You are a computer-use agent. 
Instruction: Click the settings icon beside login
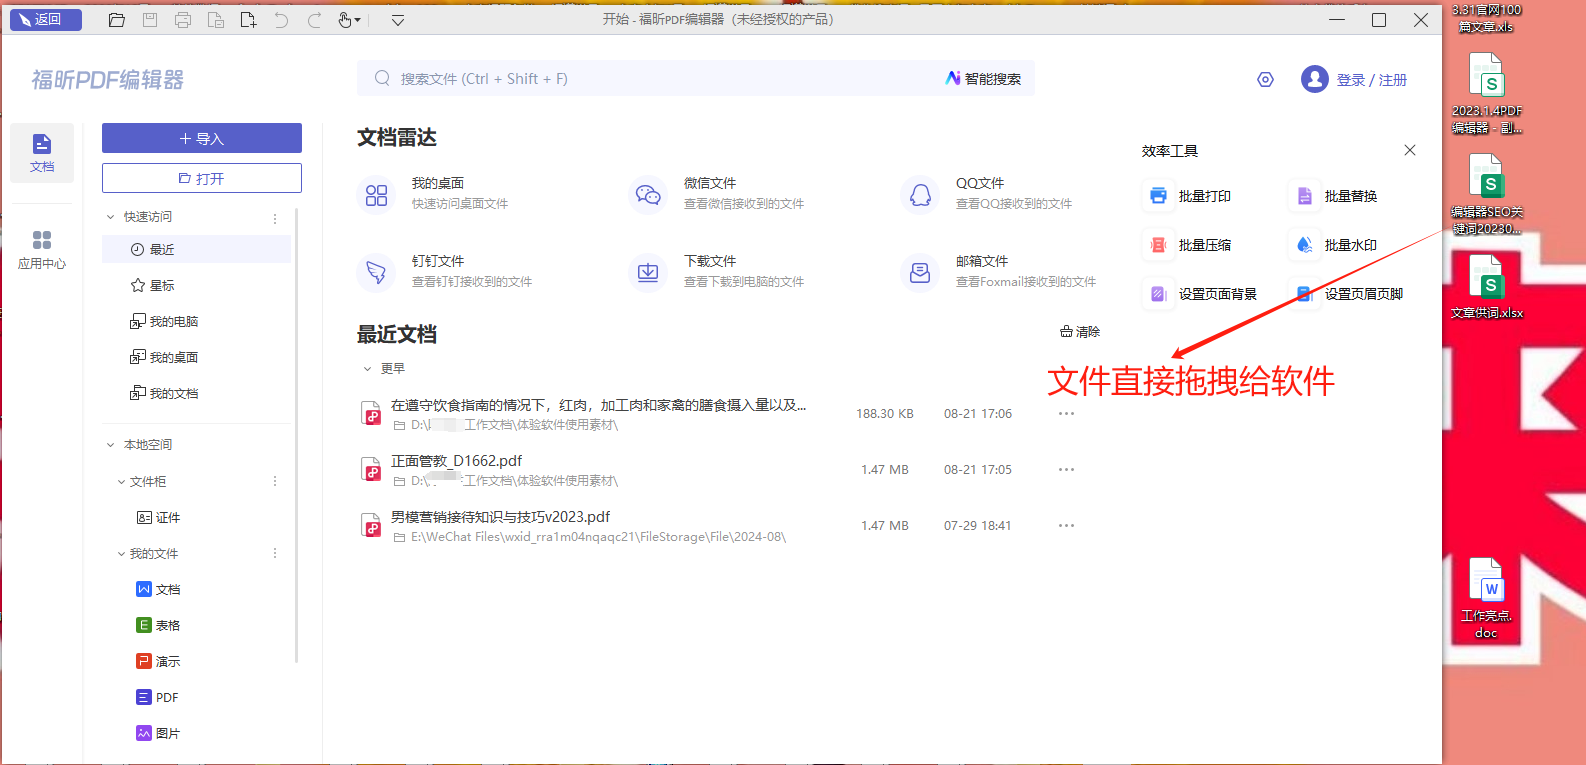pyautogui.click(x=1265, y=80)
